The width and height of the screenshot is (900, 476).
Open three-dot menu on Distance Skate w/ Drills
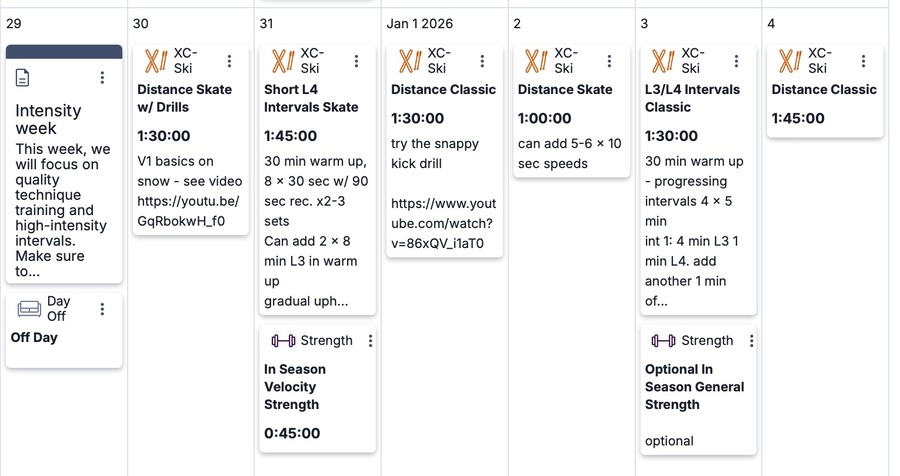pyautogui.click(x=229, y=61)
